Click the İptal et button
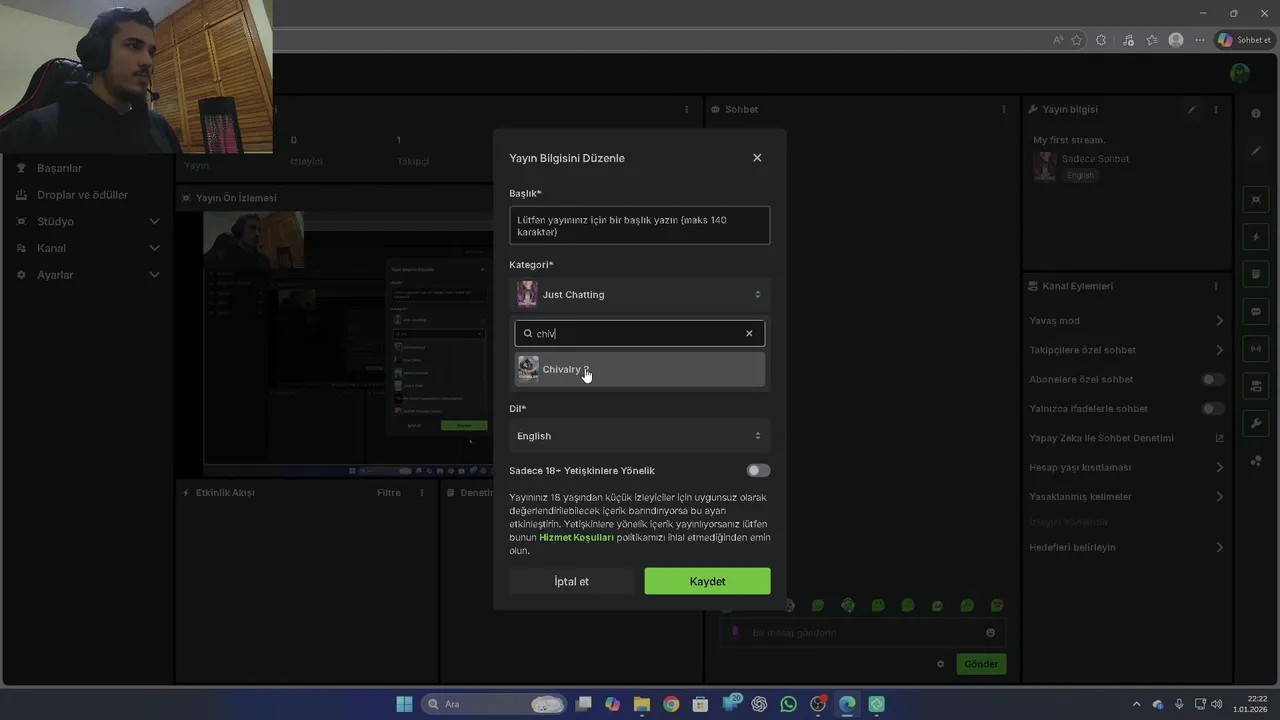This screenshot has height=720, width=1280. tap(571, 582)
